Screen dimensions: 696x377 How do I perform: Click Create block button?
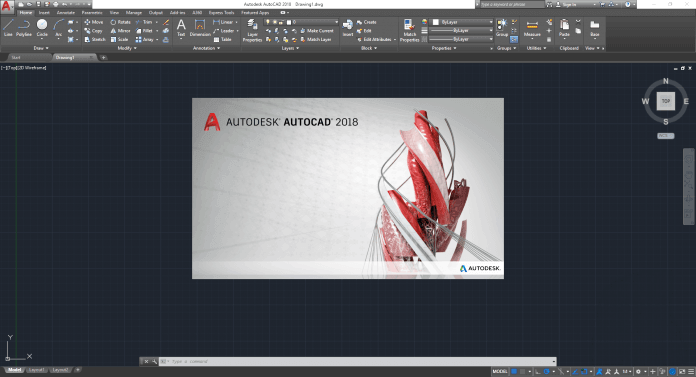(x=367, y=22)
